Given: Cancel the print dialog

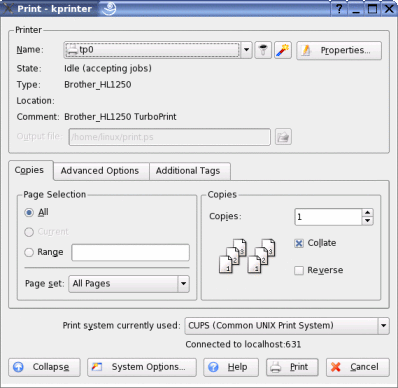Looking at the screenshot, I should pos(358,367).
